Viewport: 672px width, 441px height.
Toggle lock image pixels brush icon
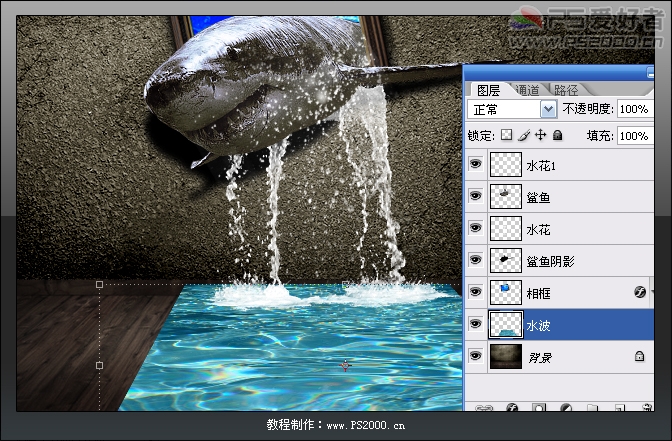(524, 135)
